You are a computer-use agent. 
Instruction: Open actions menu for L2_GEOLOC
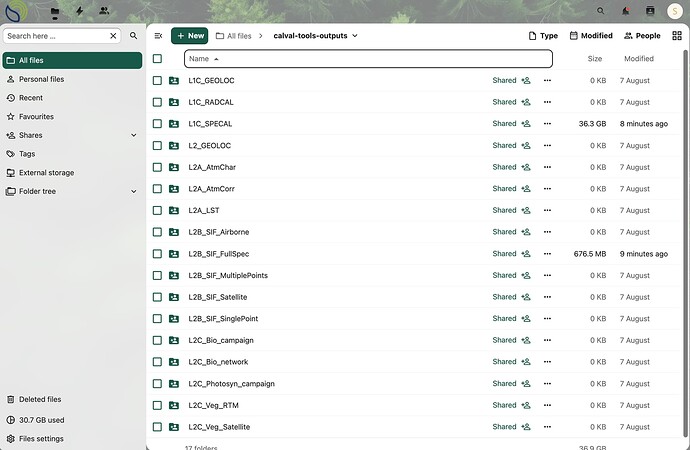pos(547,145)
